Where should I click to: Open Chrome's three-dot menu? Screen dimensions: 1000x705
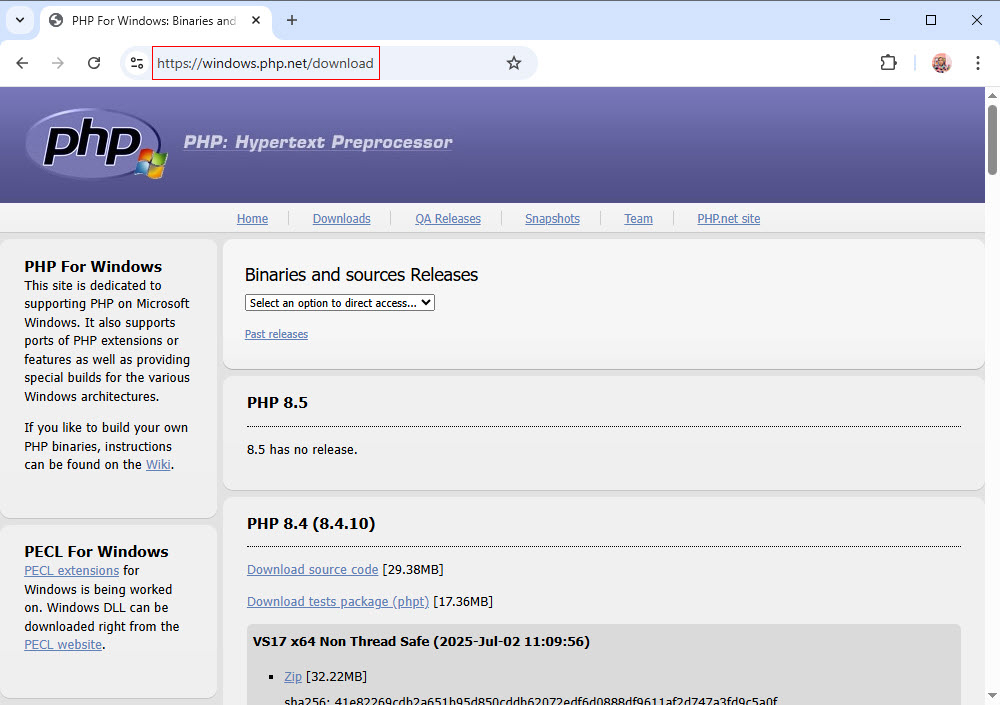click(978, 62)
